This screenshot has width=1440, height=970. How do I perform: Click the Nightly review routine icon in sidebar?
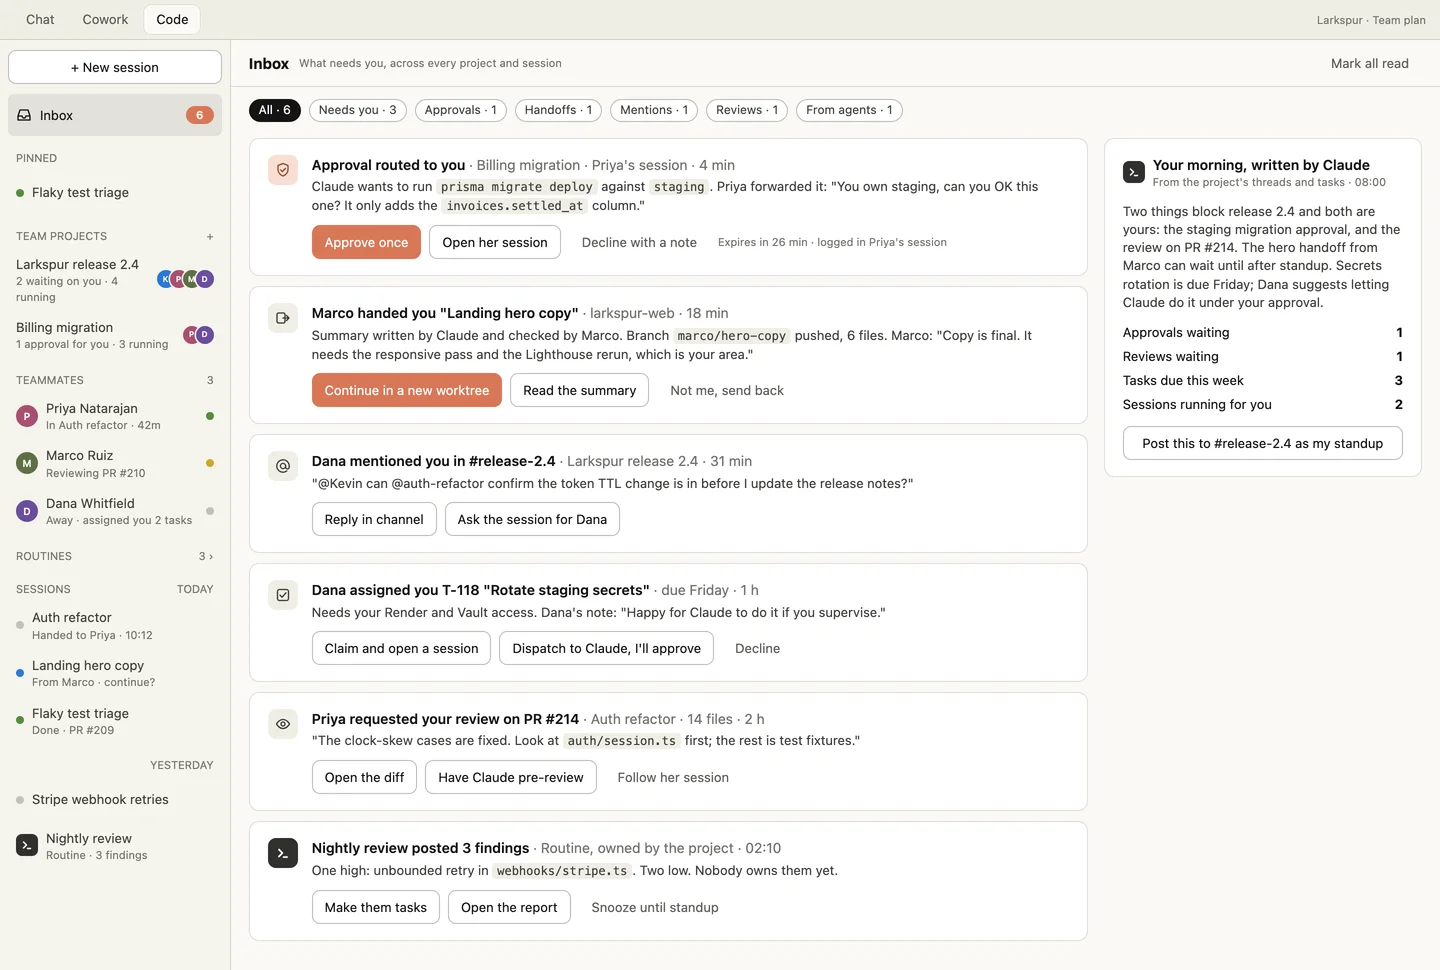tap(27, 845)
